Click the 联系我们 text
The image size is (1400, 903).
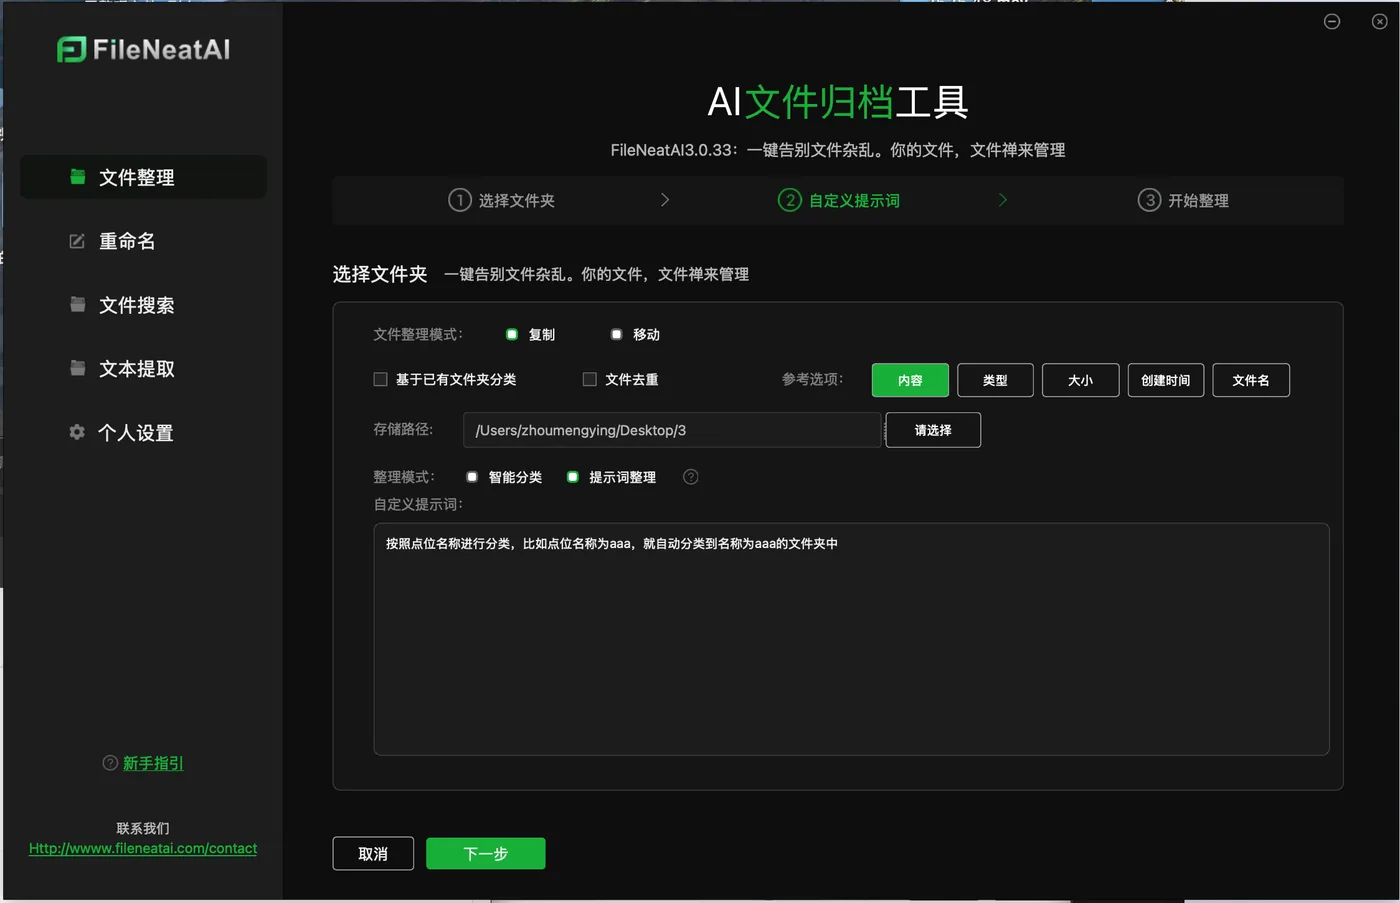[x=143, y=828]
